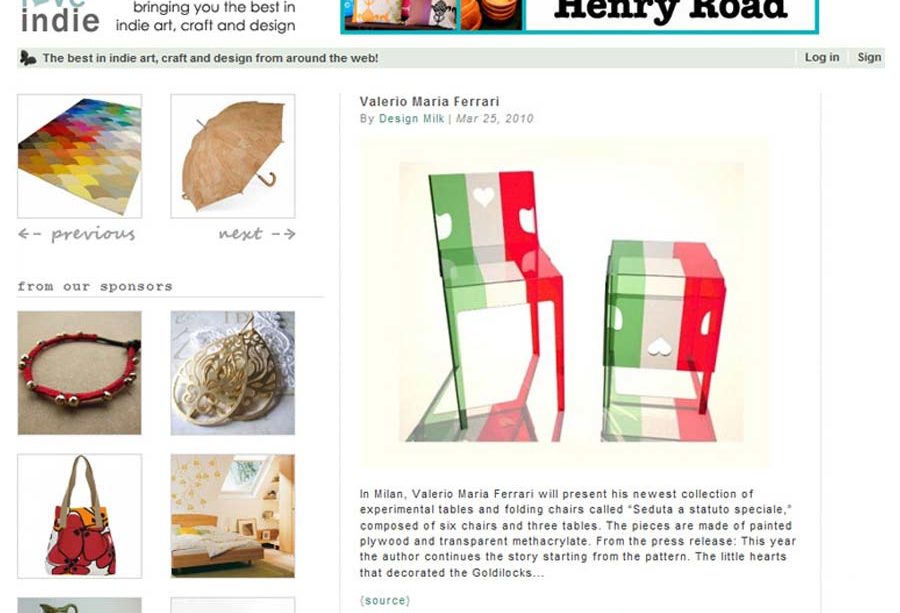
Task: Go to the previous post arrow
Action: click(x=77, y=234)
